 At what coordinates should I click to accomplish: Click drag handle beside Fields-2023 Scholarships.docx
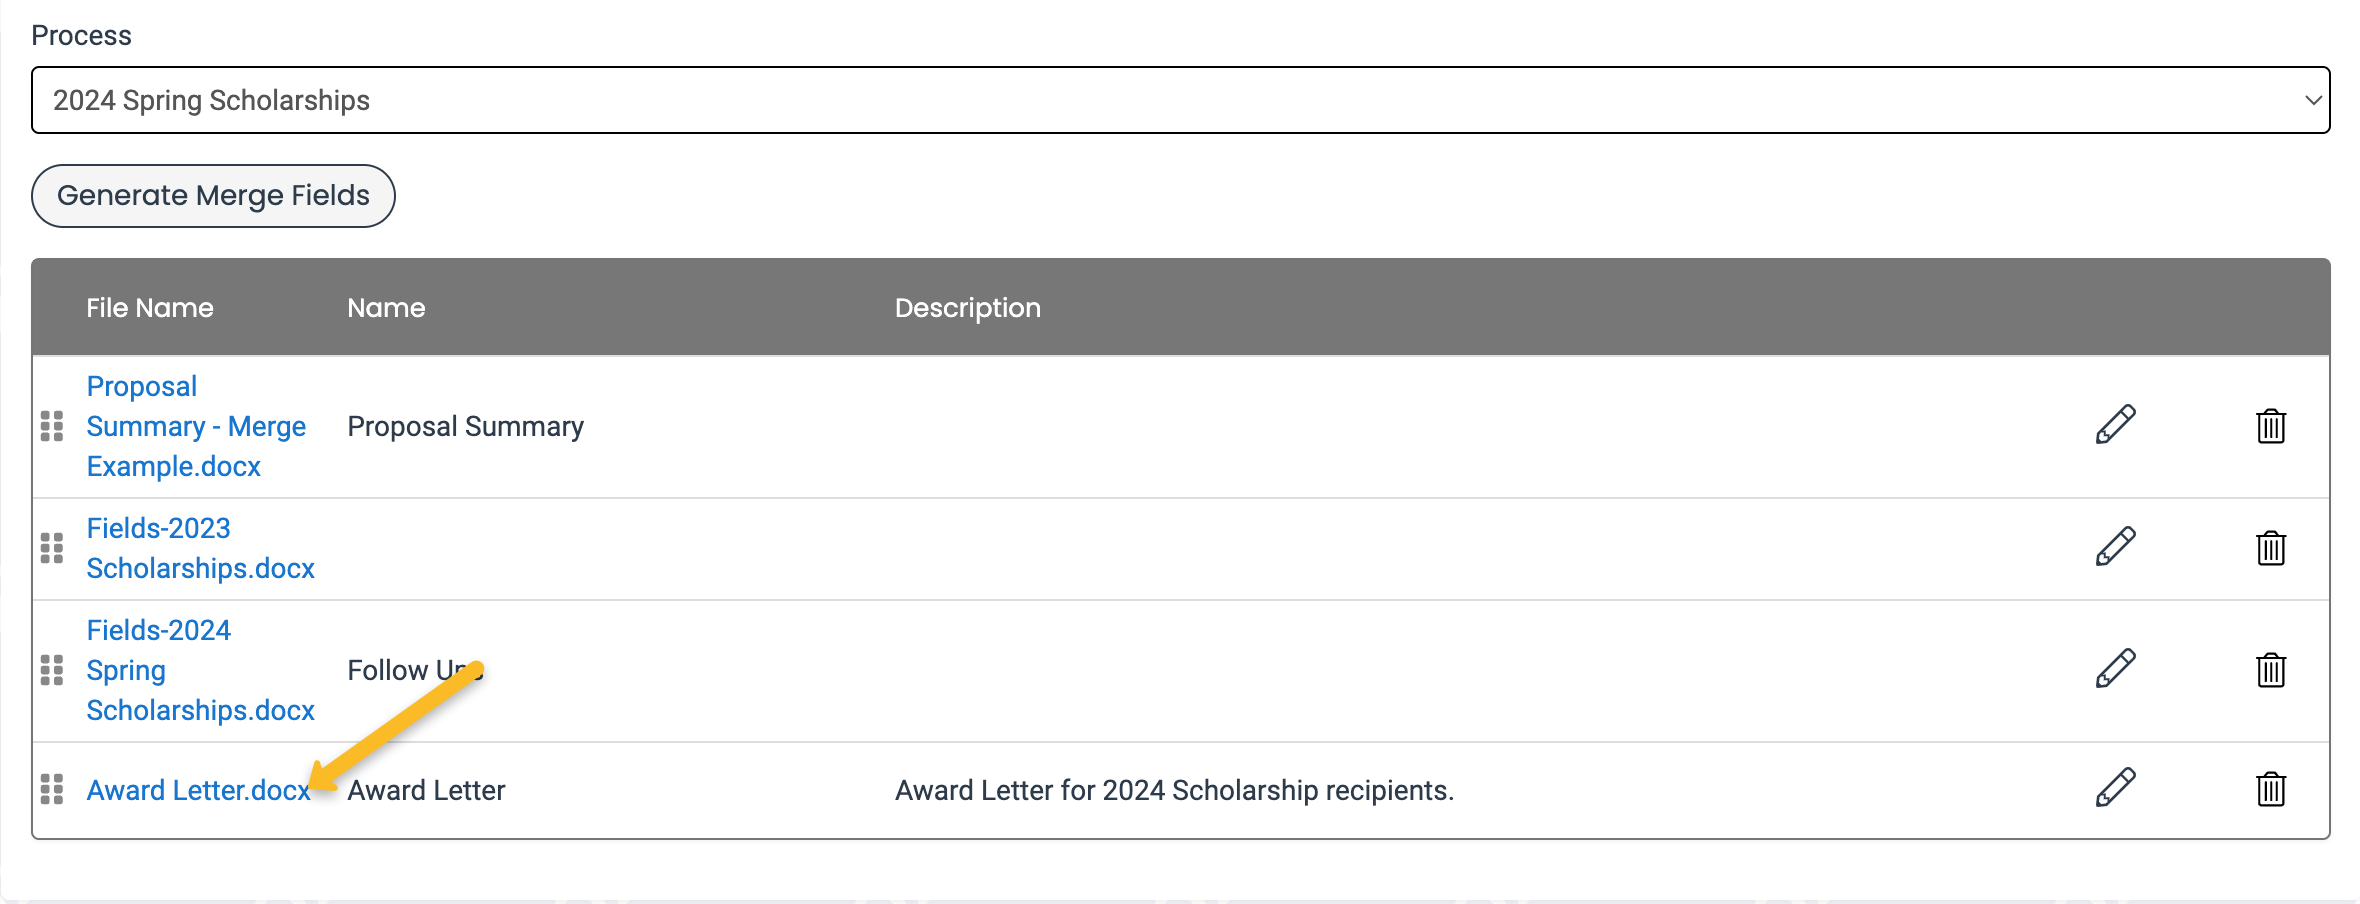tap(52, 548)
